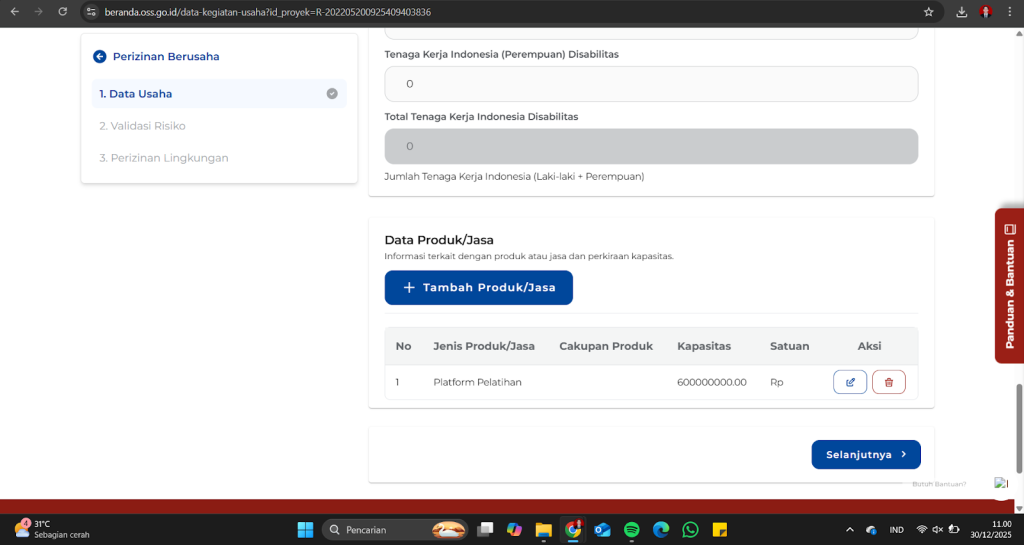Open the Chrome three-dot menu
The image size is (1024, 545).
[1010, 12]
